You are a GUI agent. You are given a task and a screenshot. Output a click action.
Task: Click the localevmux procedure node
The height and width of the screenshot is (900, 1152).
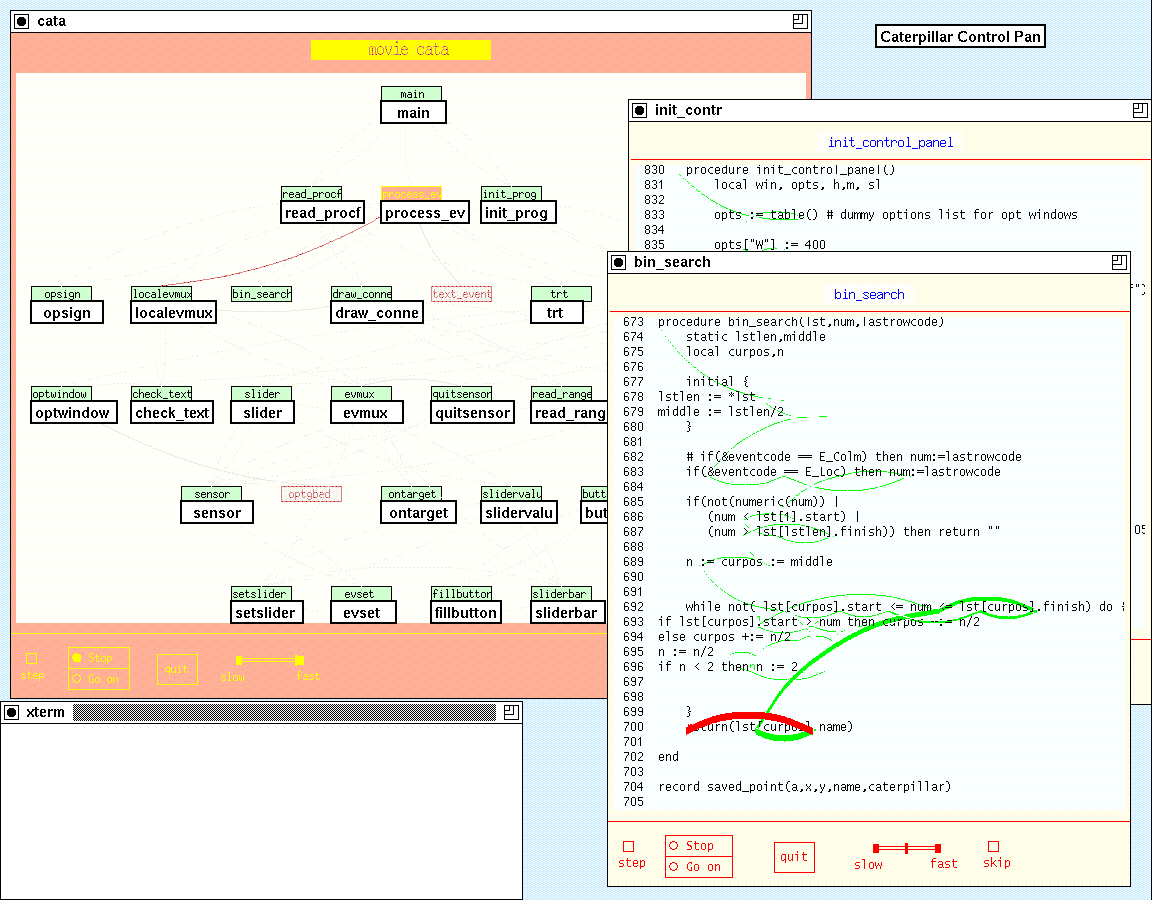[172, 312]
